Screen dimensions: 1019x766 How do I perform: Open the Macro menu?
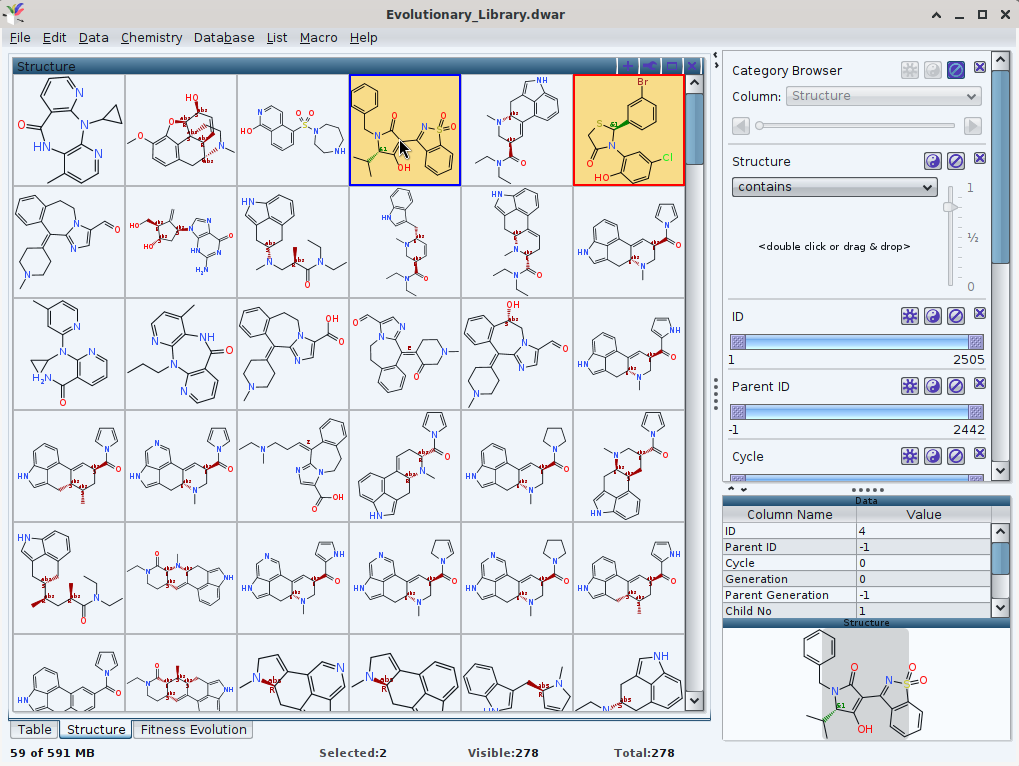(x=318, y=37)
